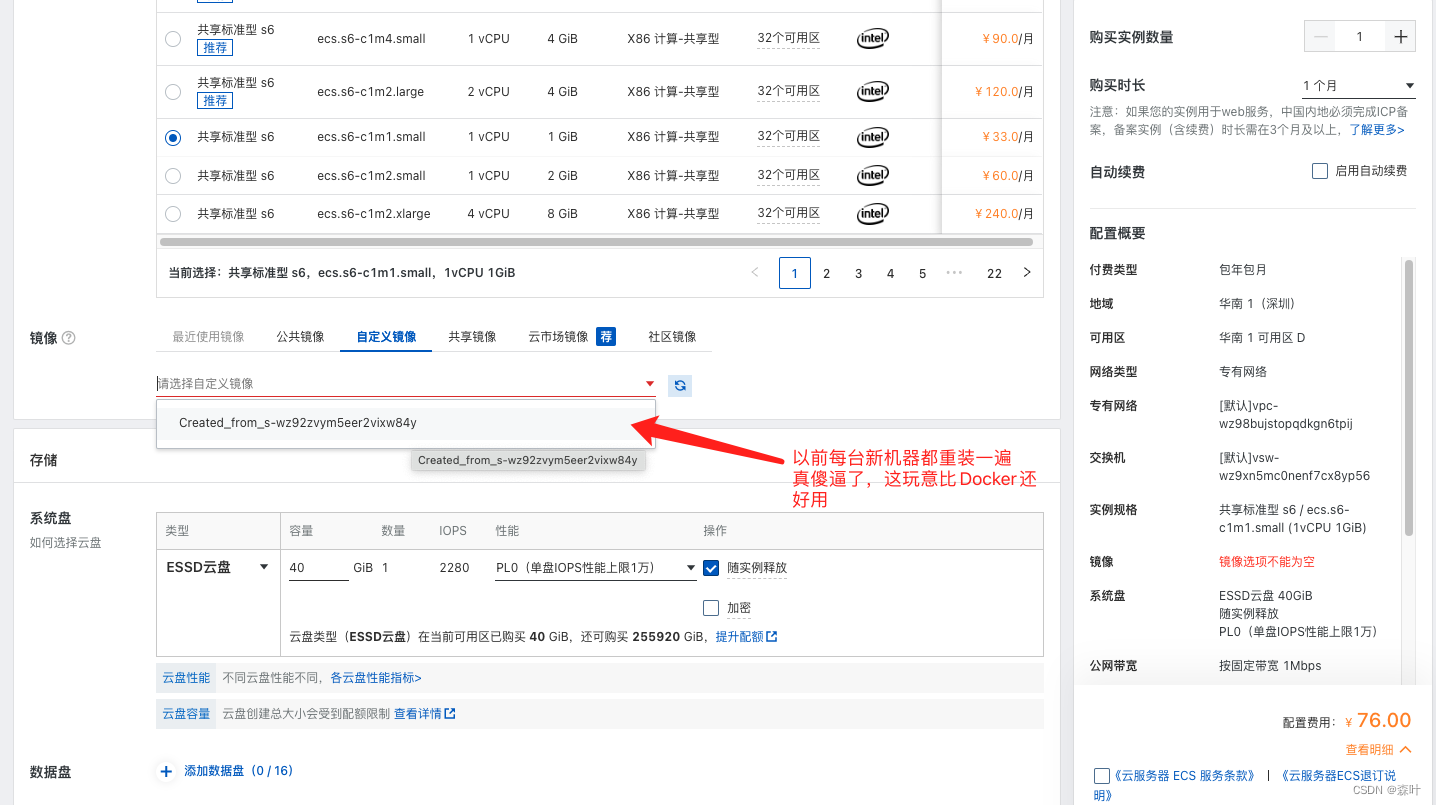Open the 各云盘性能指标 link
Screen dimensions: 1436x805
click(x=376, y=678)
